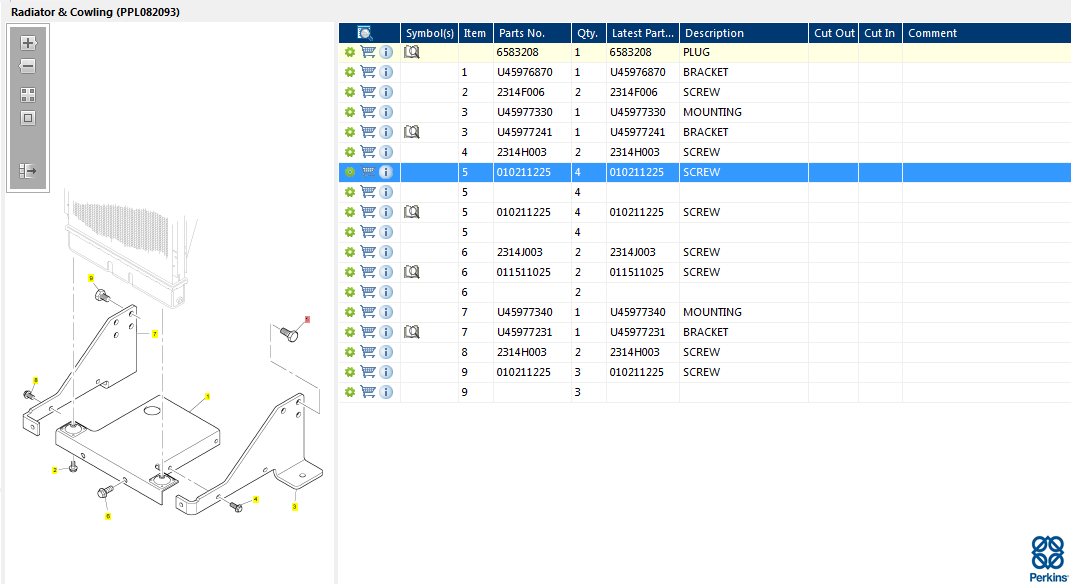Click callout 3 beneath right bracket
The image size is (1071, 584).
(294, 507)
